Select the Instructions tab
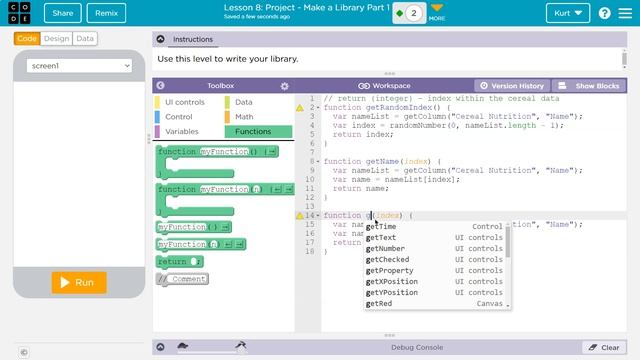This screenshot has height=360, width=640. point(193,39)
